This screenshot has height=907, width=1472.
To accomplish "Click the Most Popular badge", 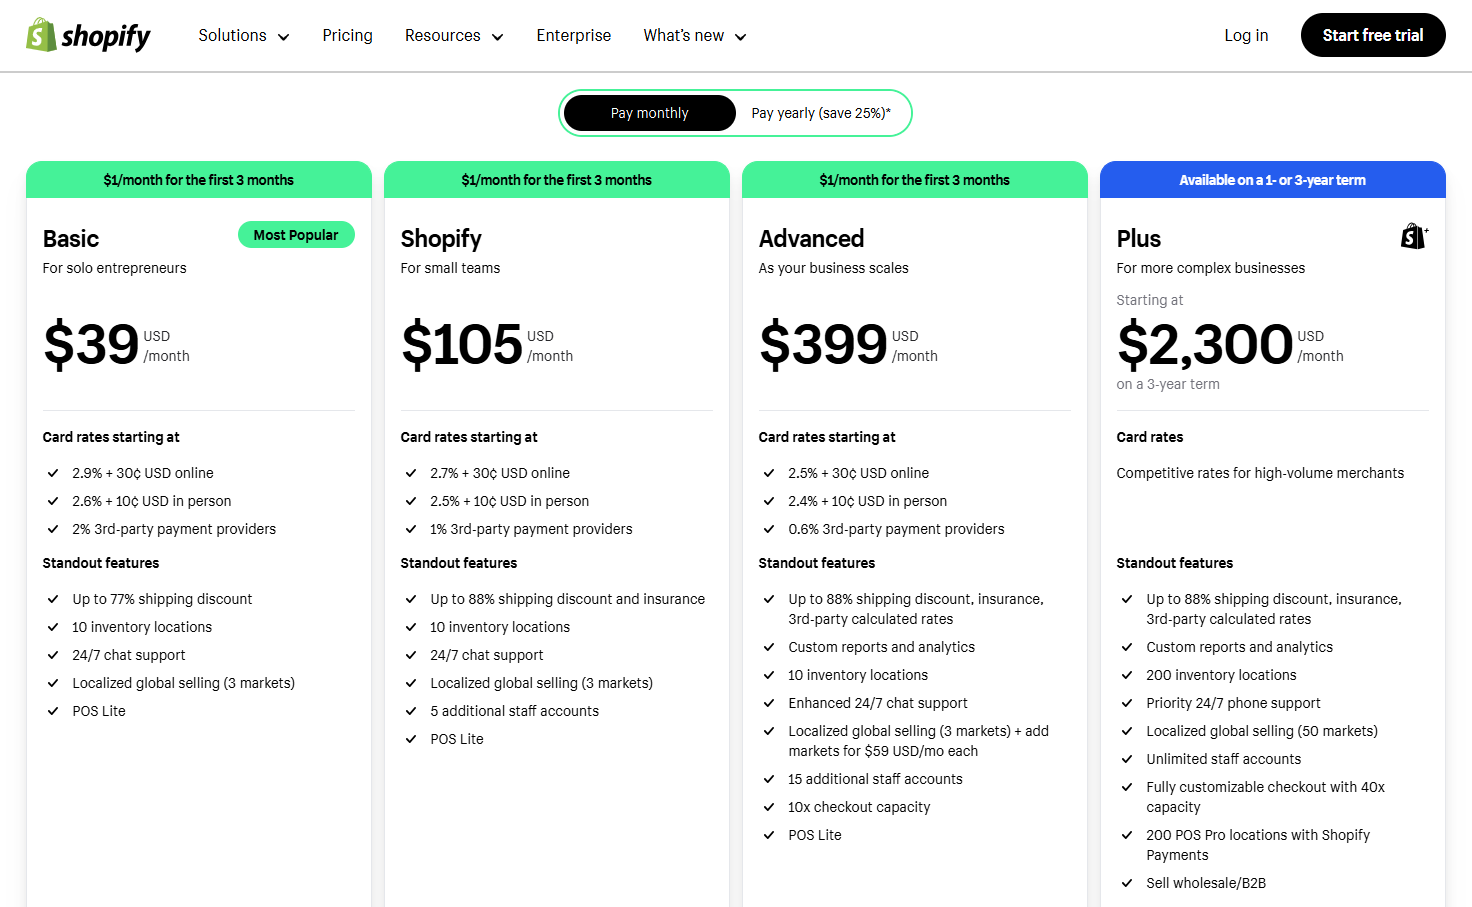I will pos(296,235).
